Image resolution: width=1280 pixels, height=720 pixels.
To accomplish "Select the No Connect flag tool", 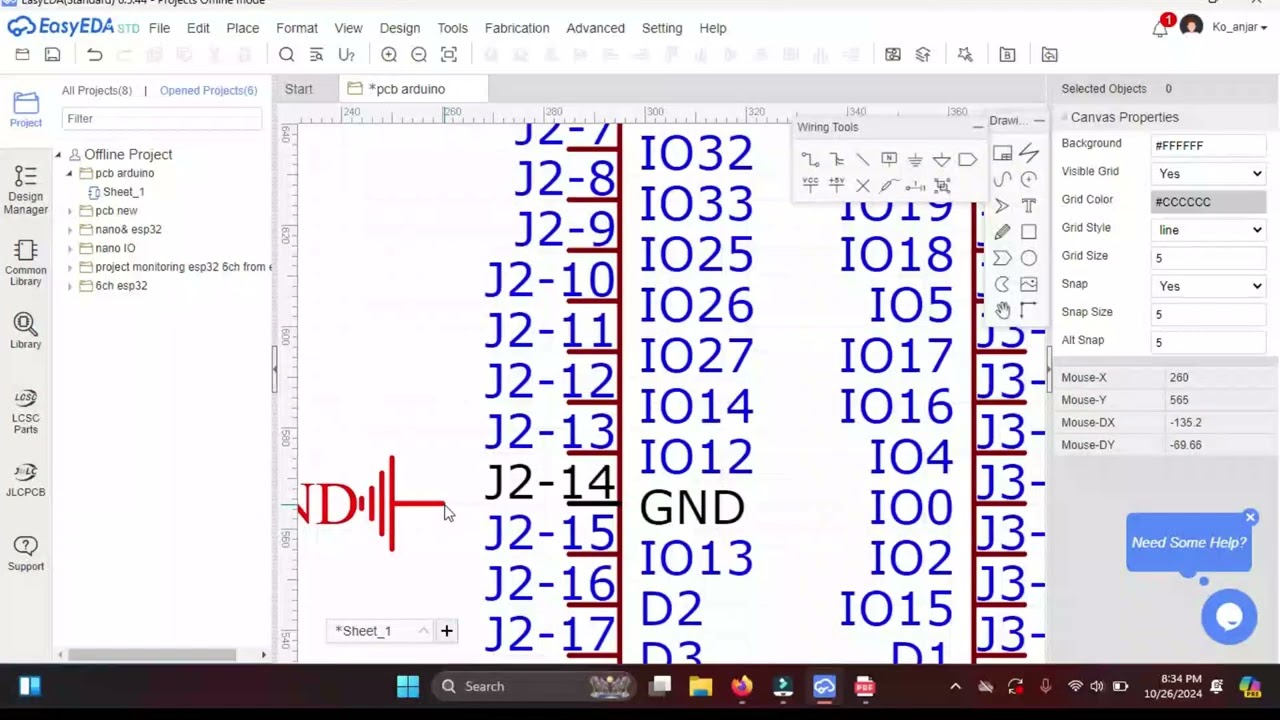I will (x=862, y=186).
